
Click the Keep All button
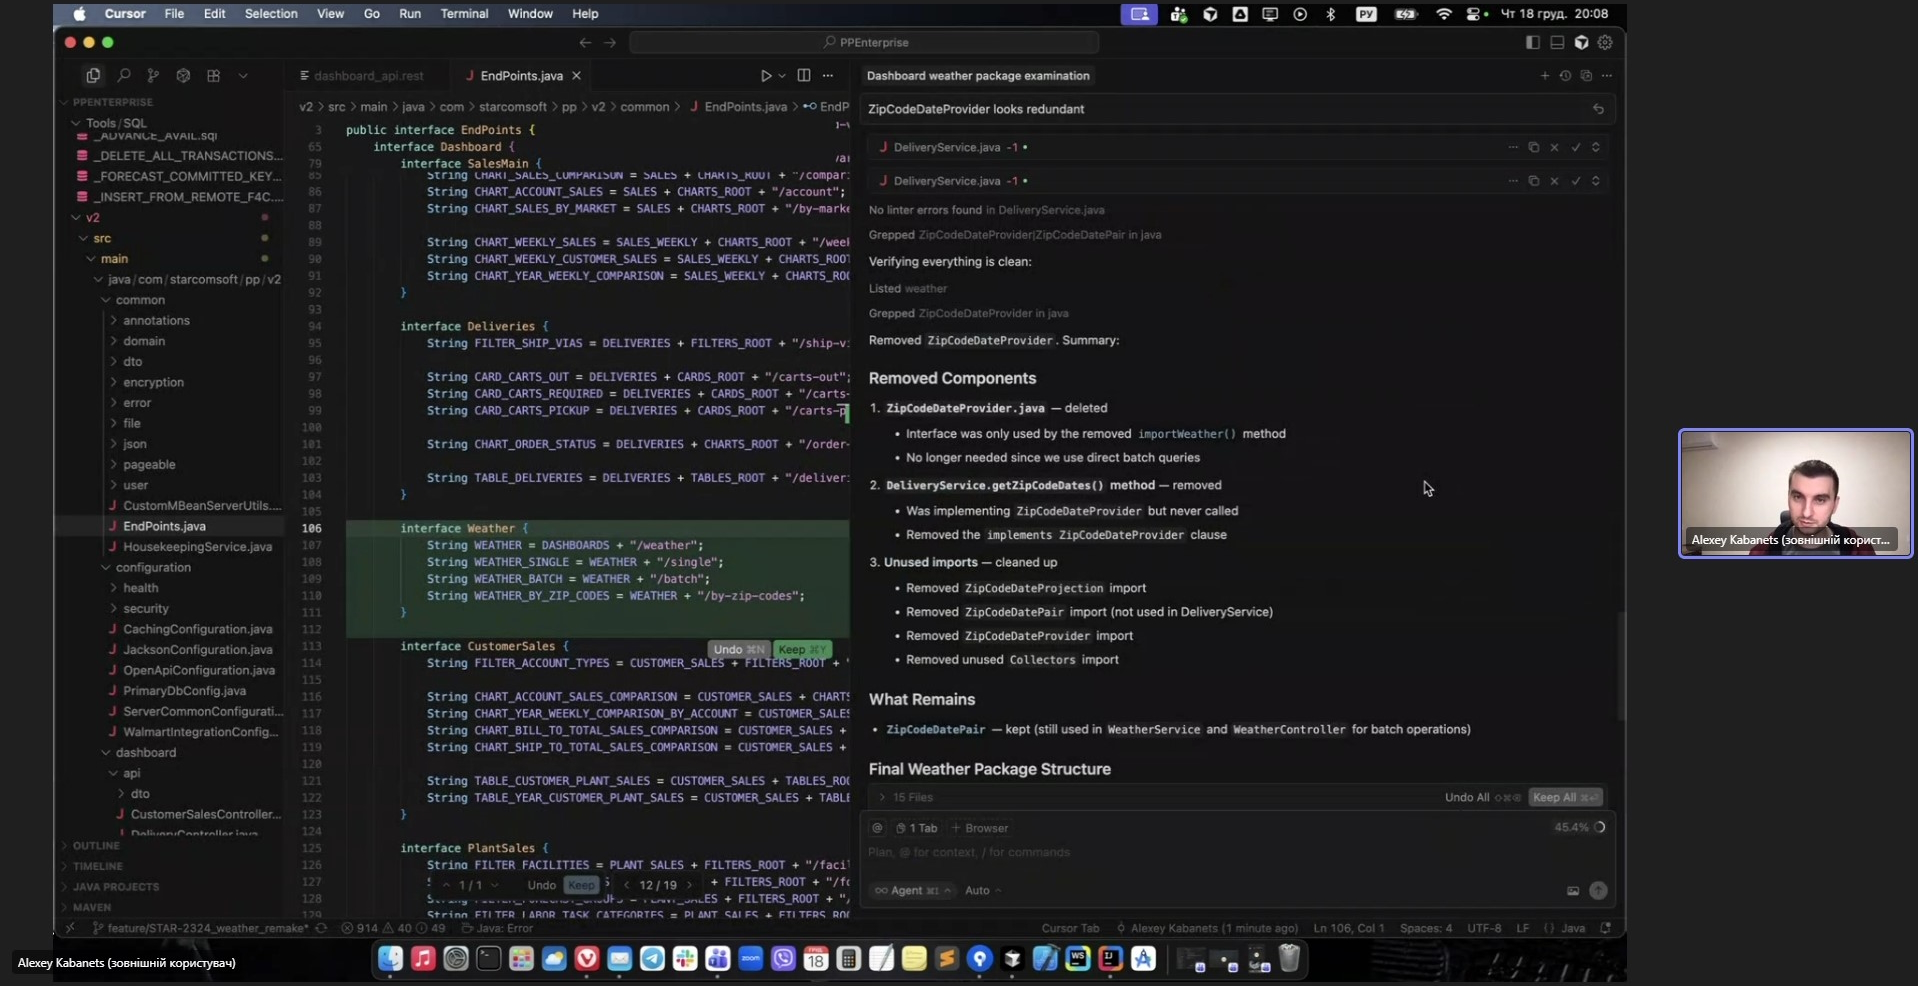click(x=1564, y=798)
